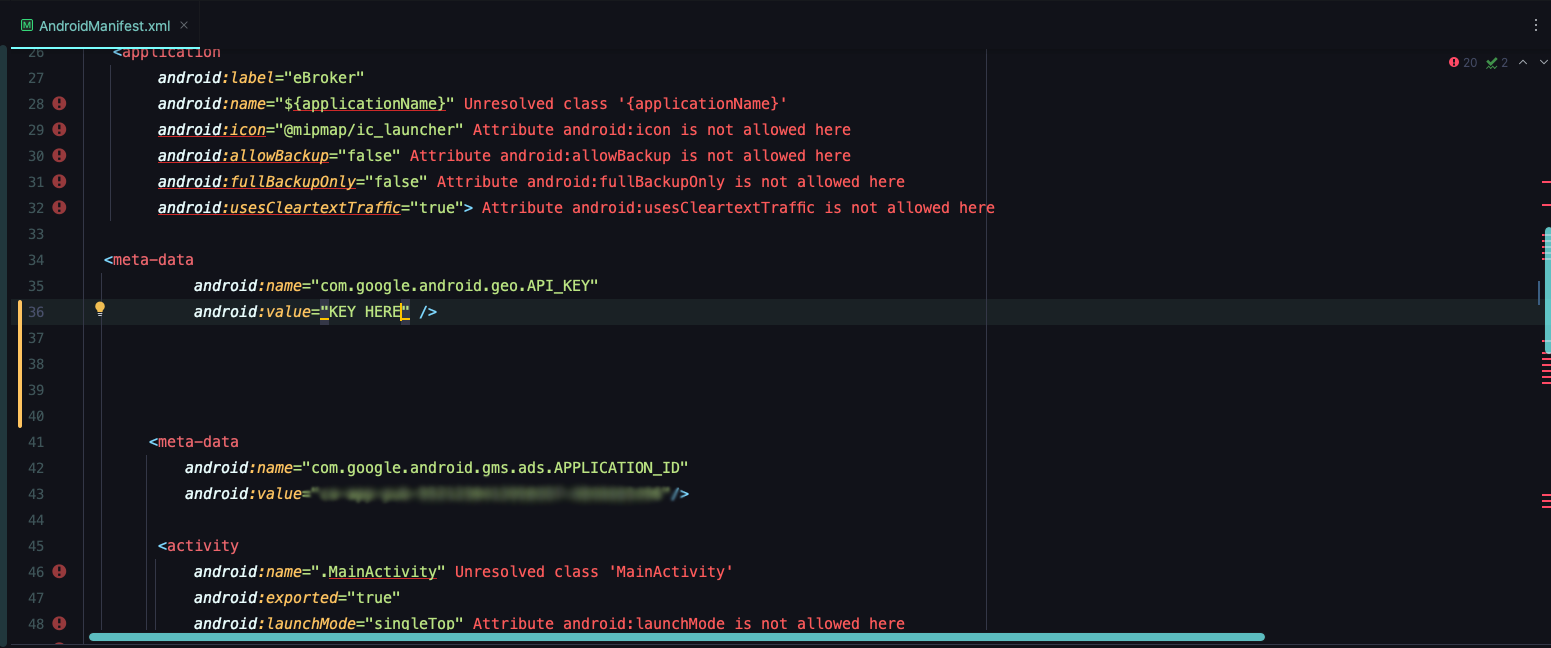Screen dimensions: 1551x648
Task: Click the error icon on line 28
Action: 59,103
